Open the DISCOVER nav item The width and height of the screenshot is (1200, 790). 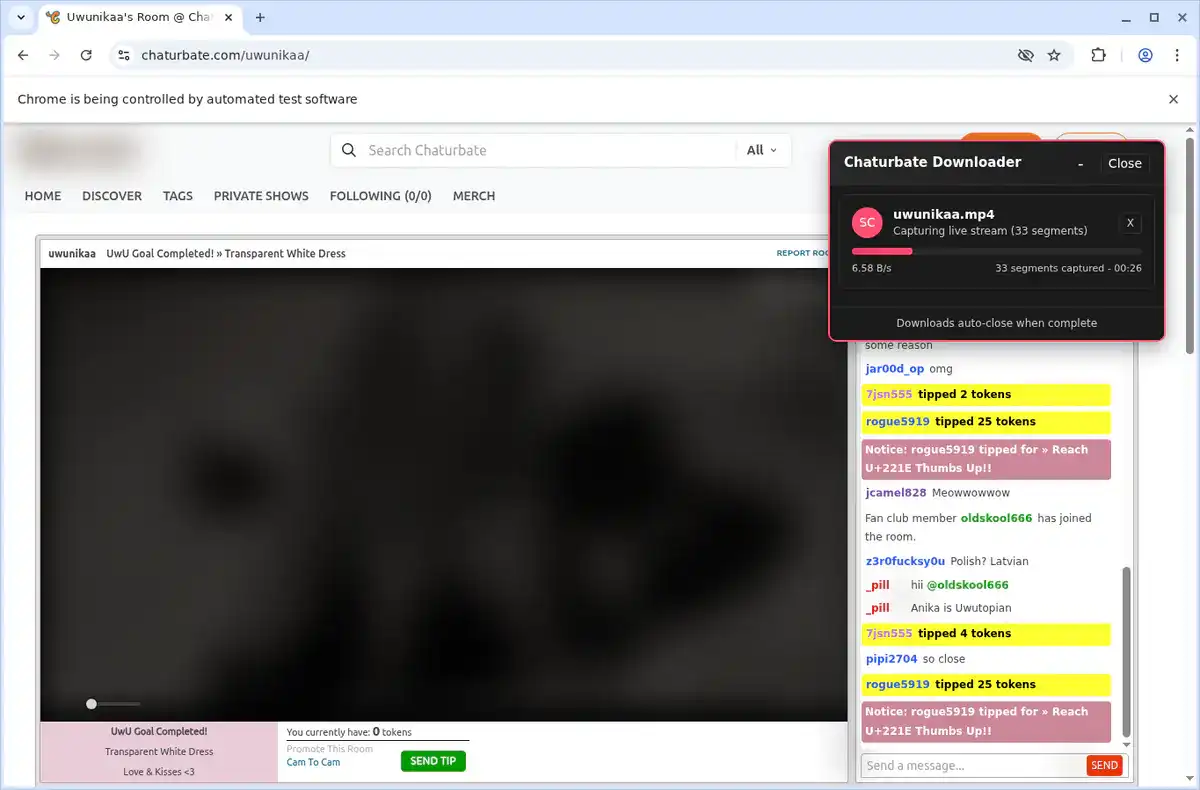point(112,196)
